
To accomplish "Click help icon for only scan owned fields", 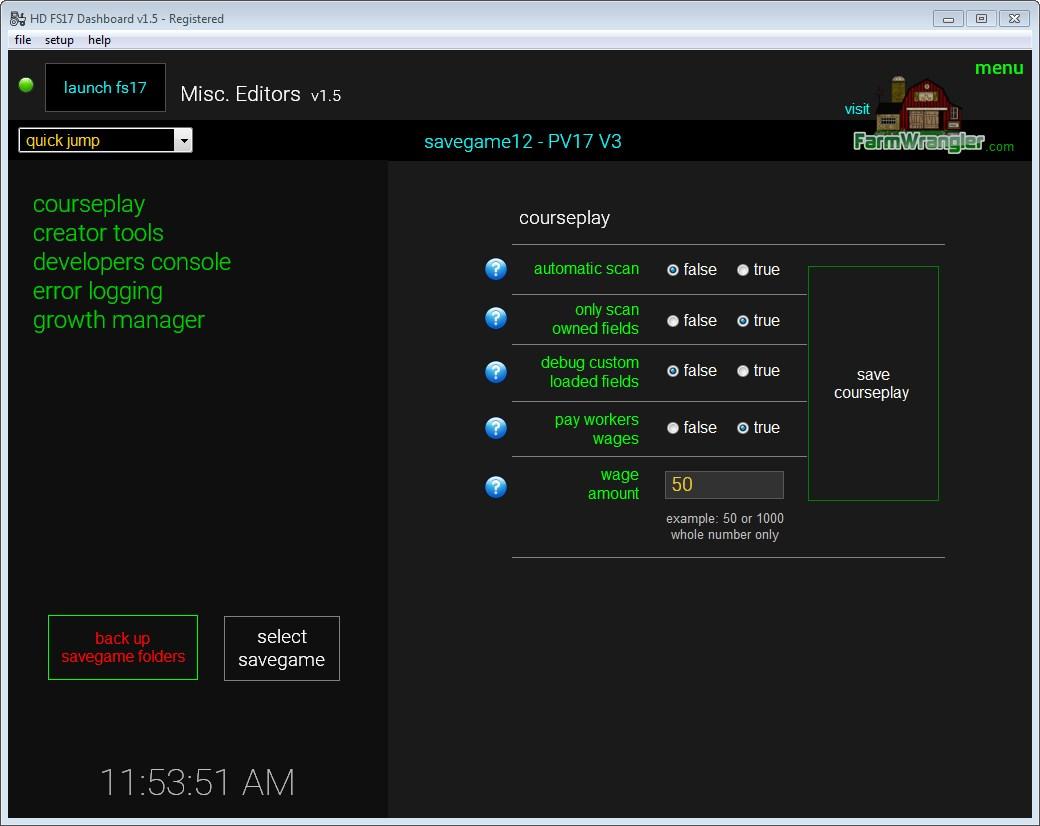I will click(x=496, y=318).
